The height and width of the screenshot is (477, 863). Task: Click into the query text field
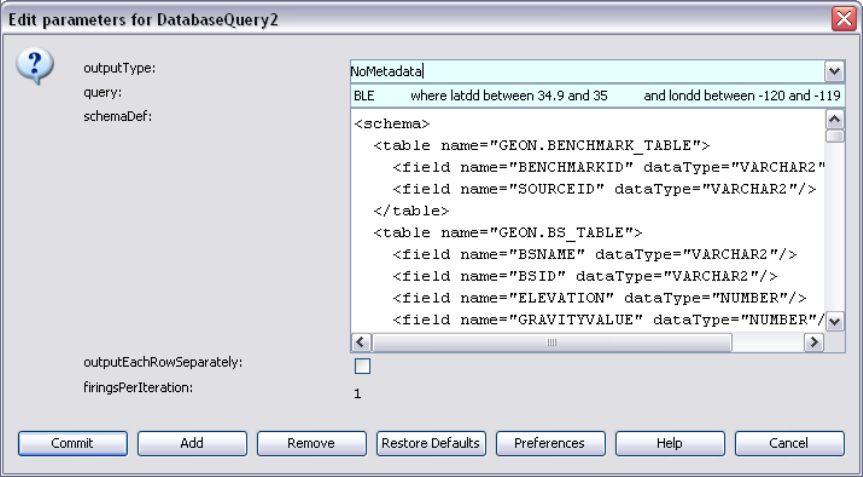[x=597, y=96]
